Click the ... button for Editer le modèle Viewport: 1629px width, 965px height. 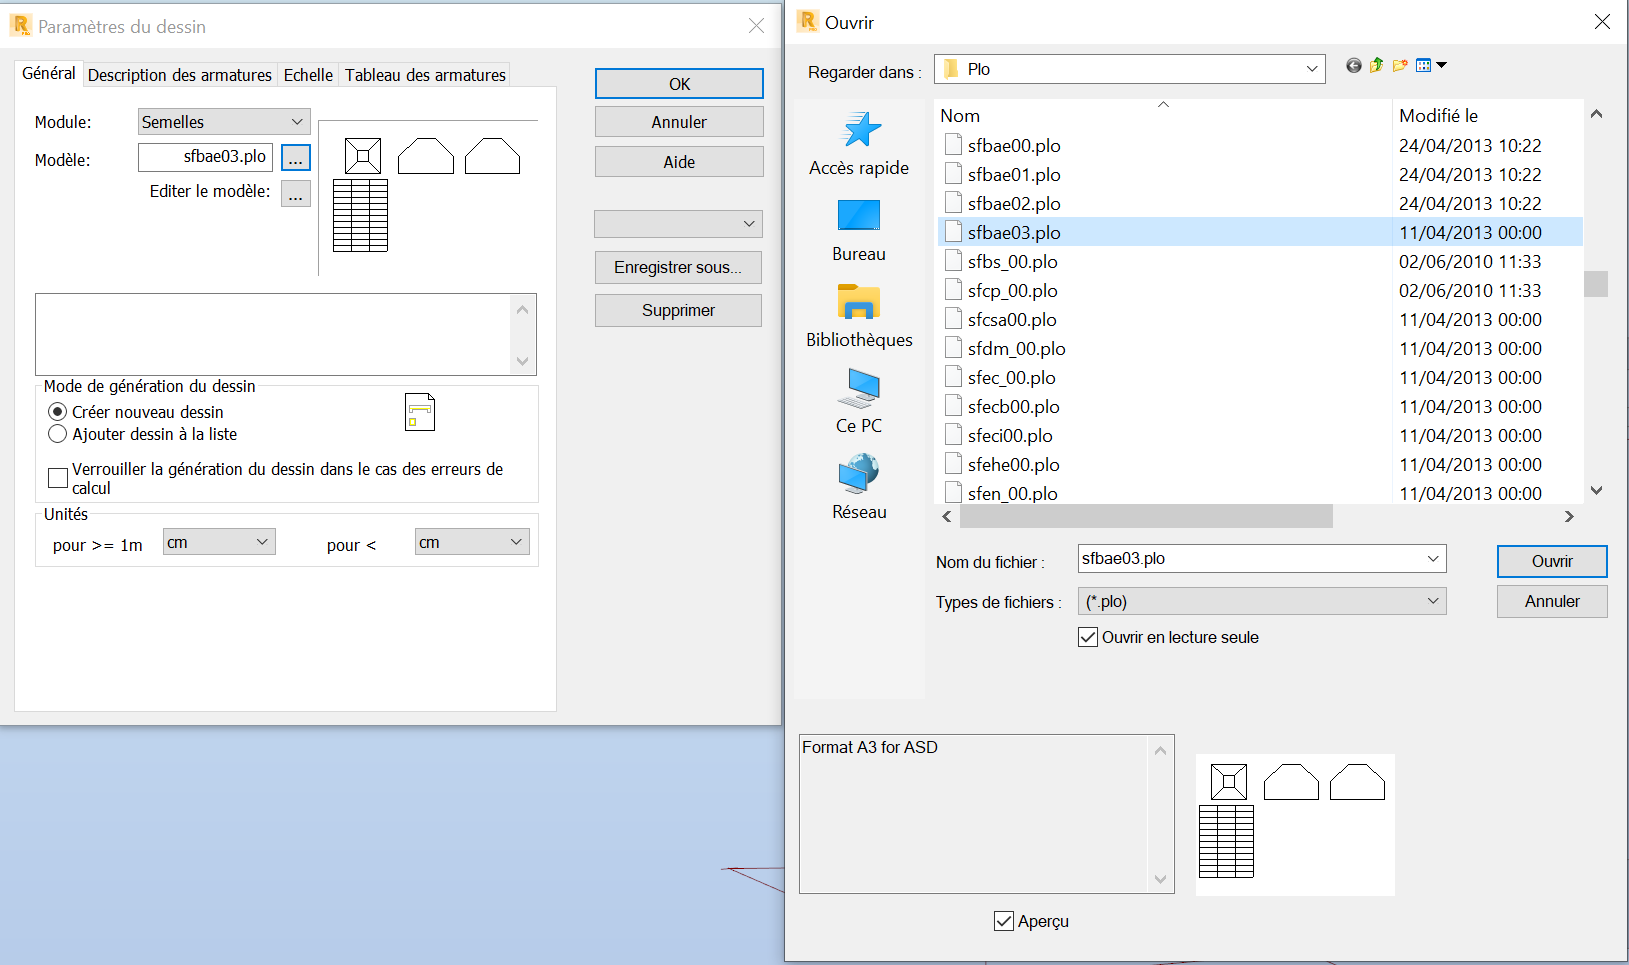click(x=296, y=193)
